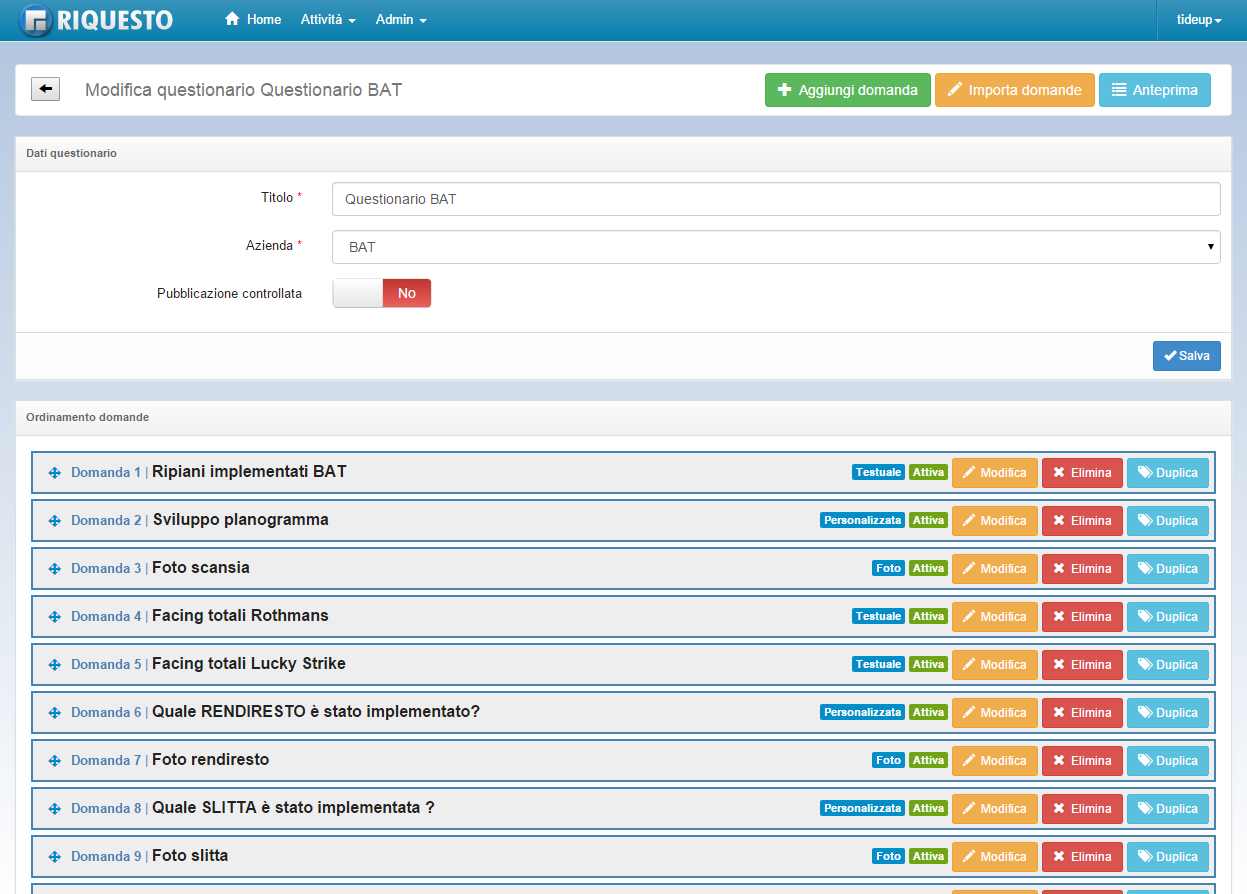The image size is (1247, 894).
Task: Expand the tideup user menu
Action: 1199,20
